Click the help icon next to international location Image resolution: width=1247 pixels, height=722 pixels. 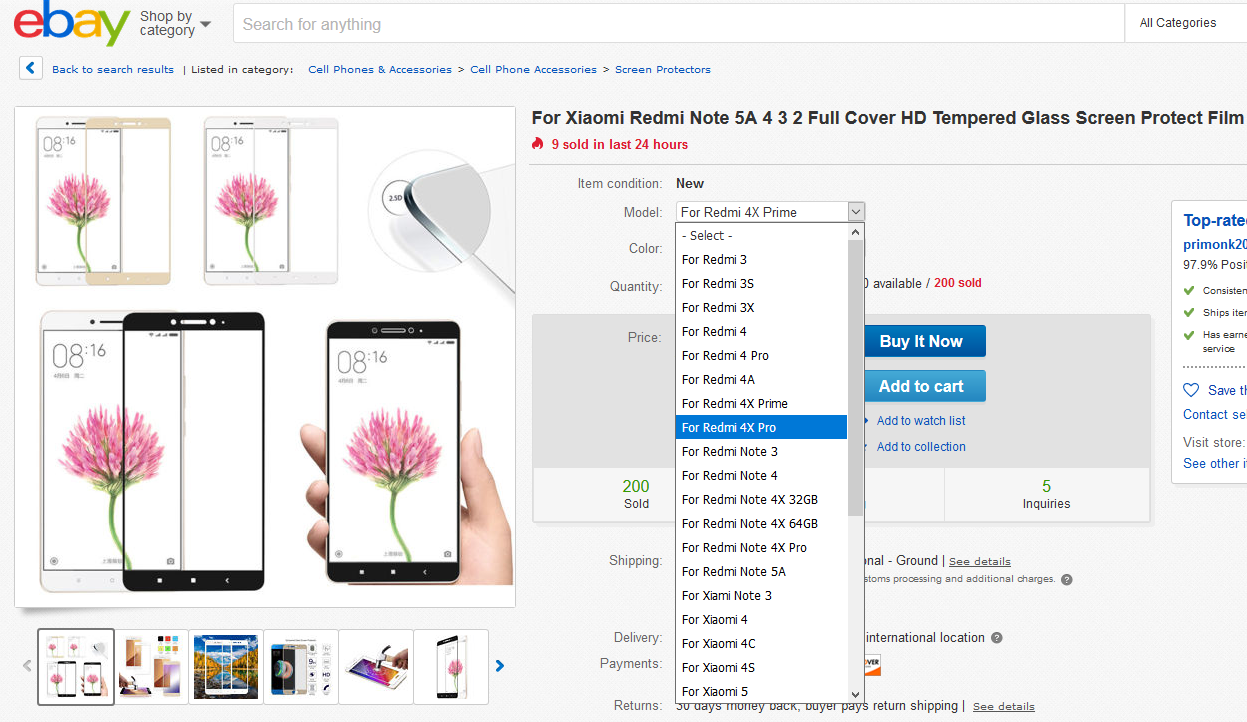pos(997,638)
